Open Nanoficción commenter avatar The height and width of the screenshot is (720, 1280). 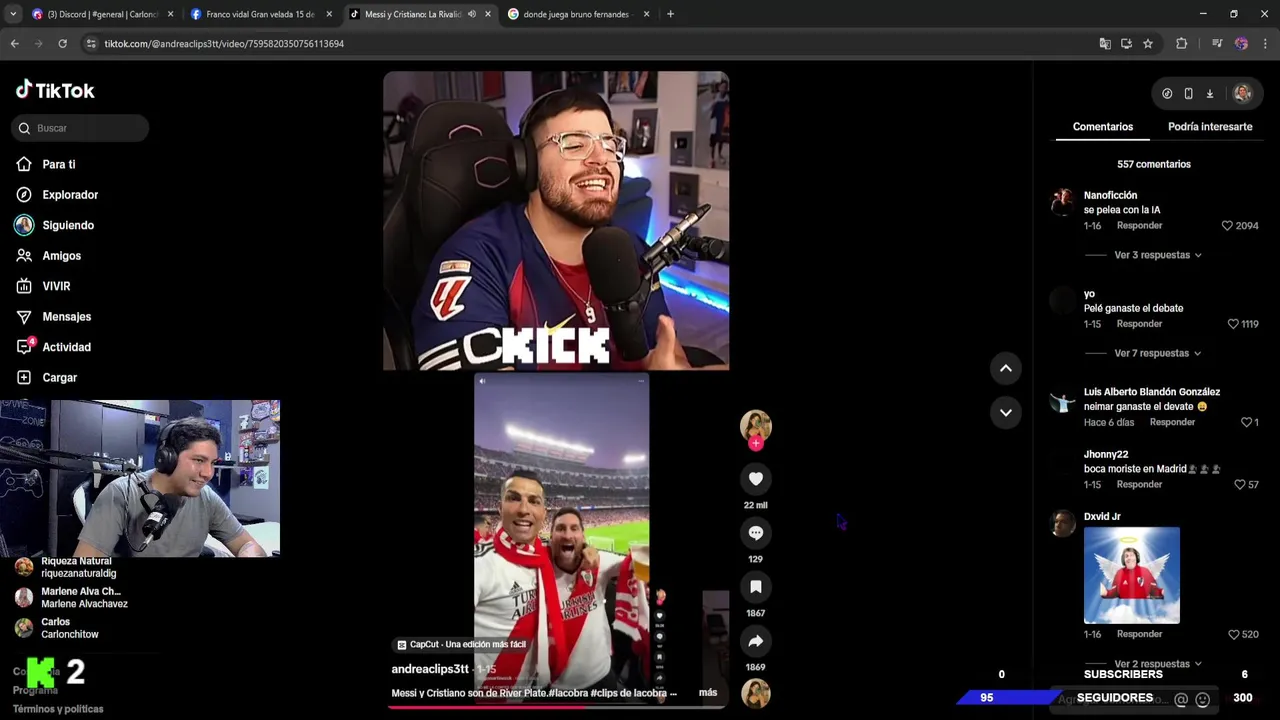[x=1062, y=201]
